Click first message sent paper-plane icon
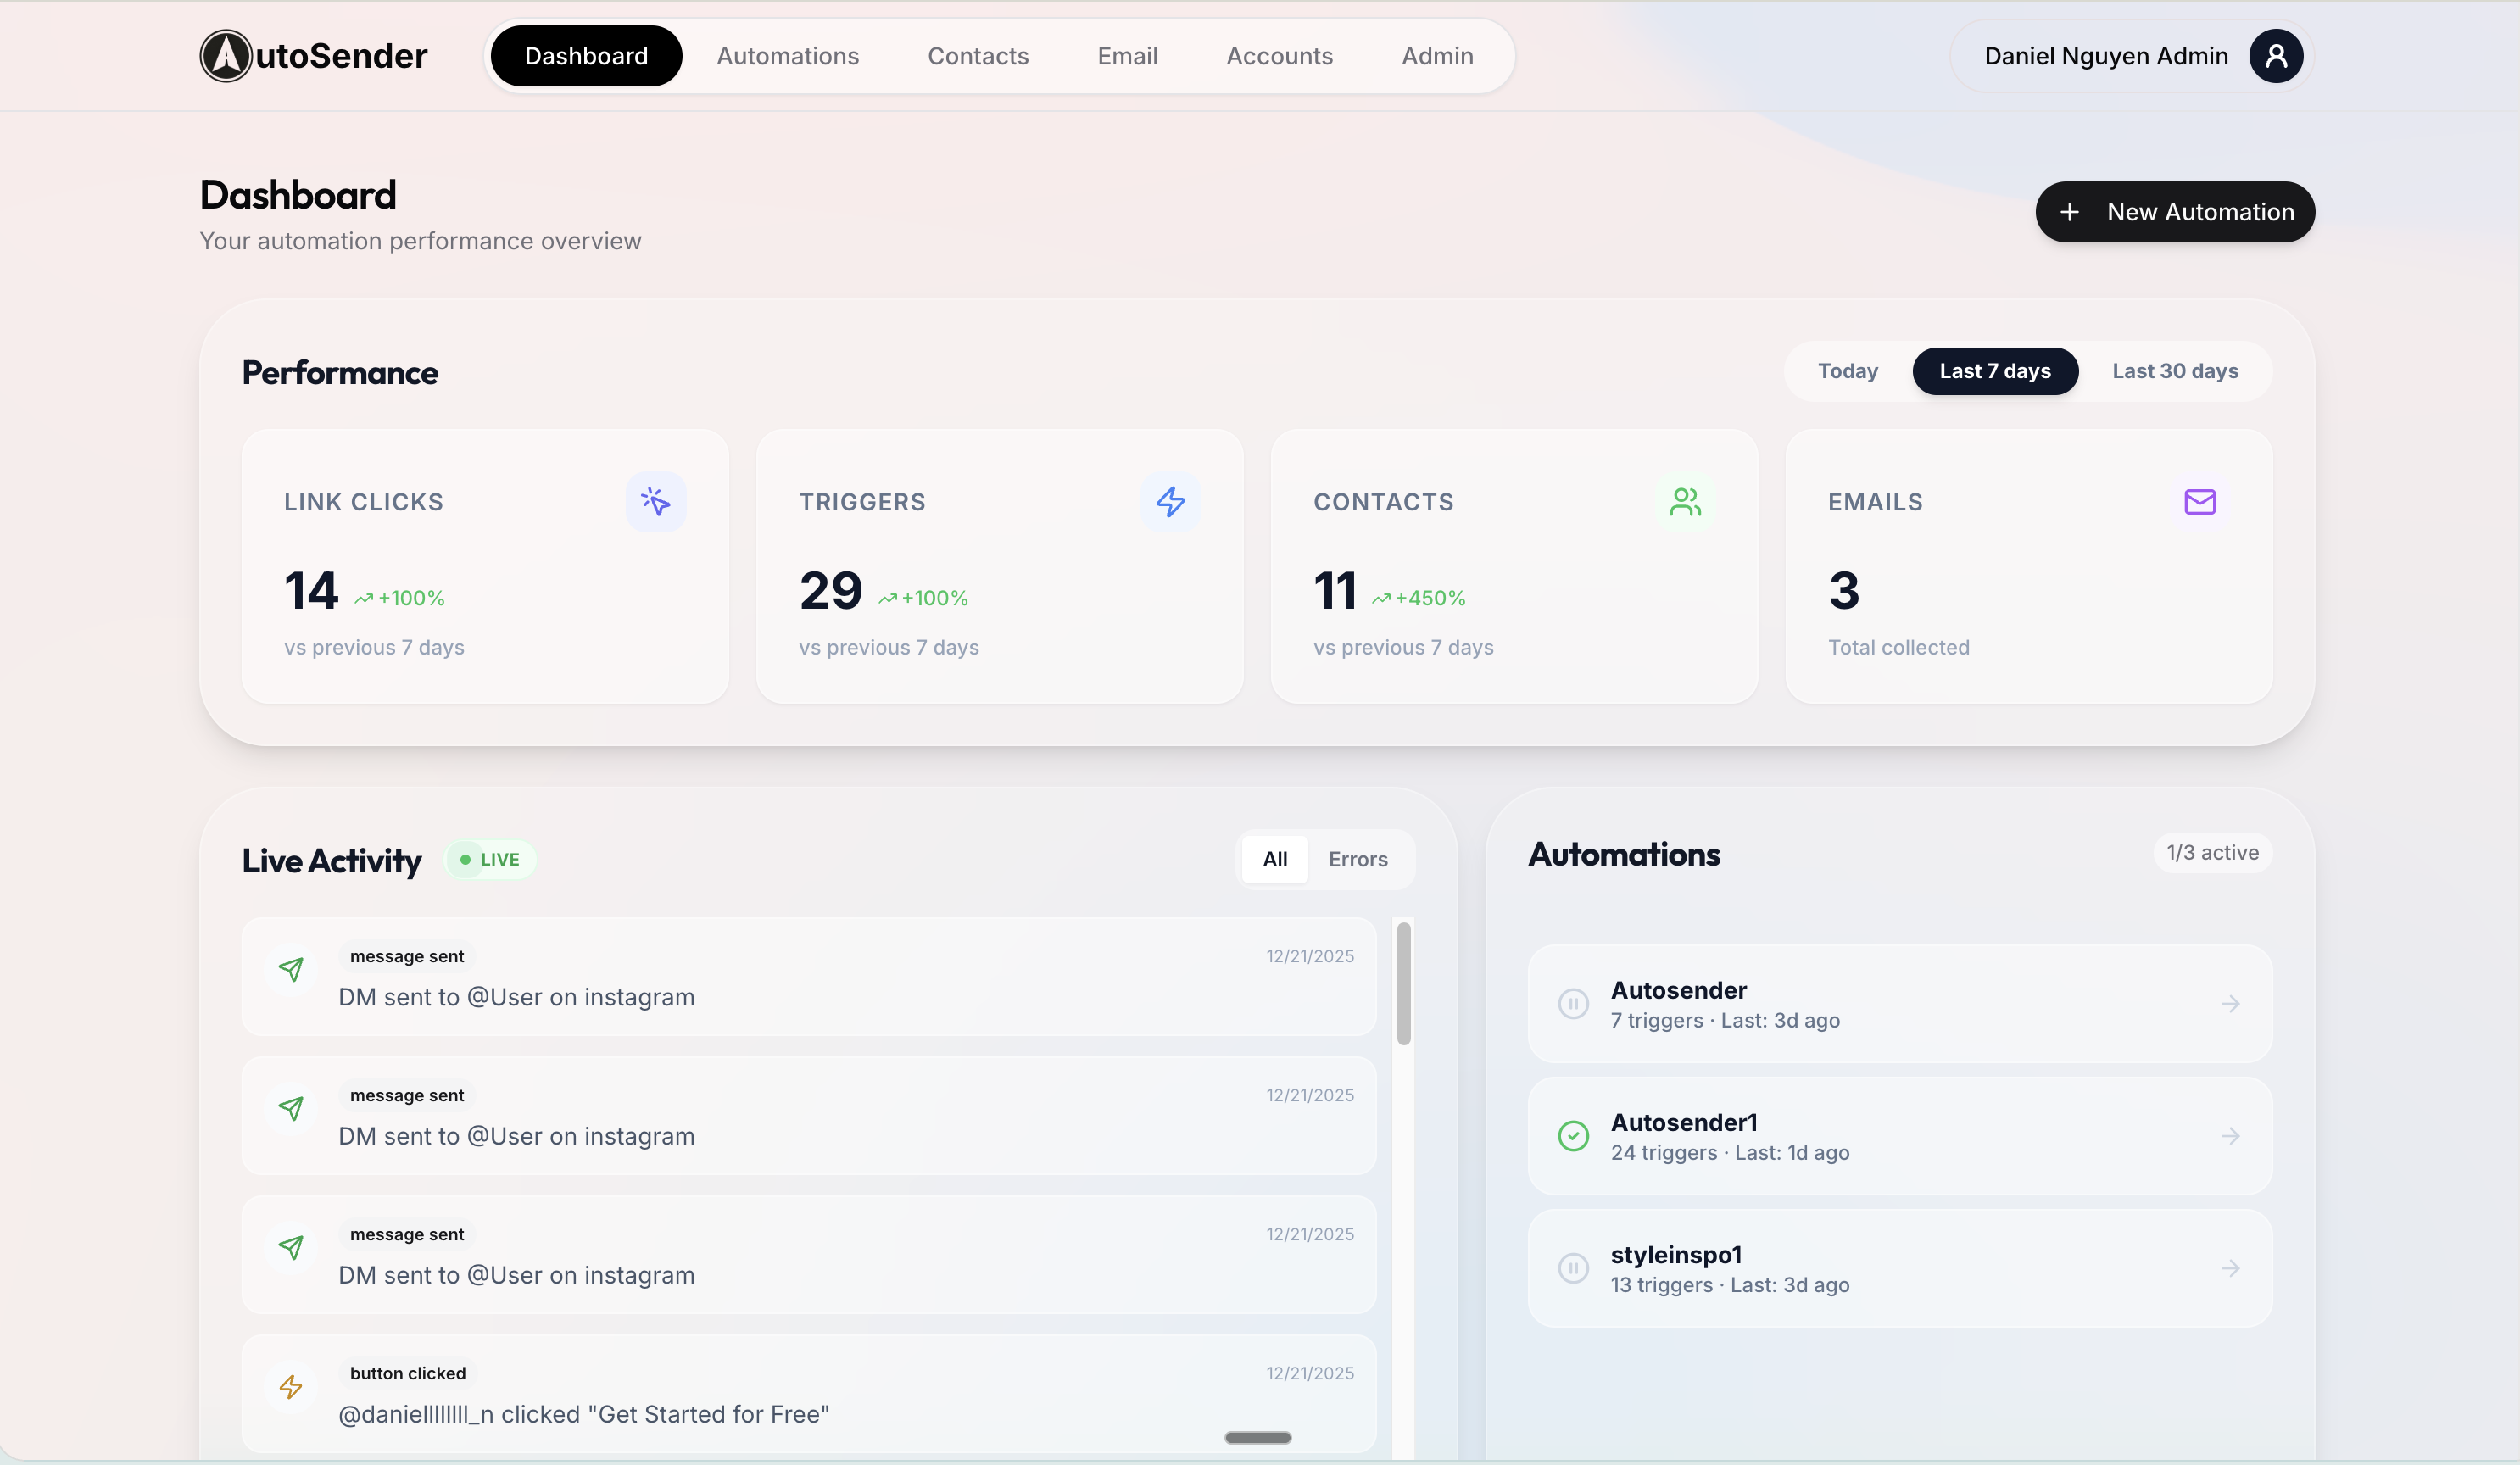 tap(291, 969)
